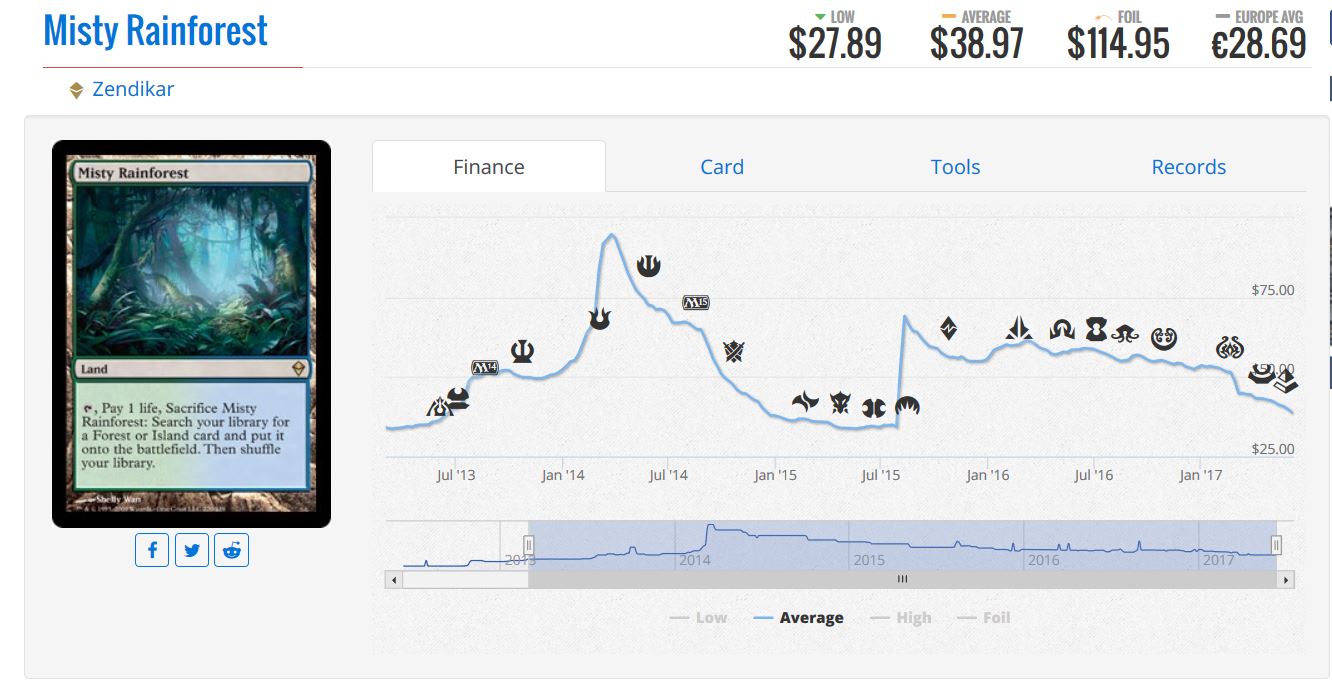Click the tentacled Eldritch Moon set marker
This screenshot has width=1332, height=695.
point(1126,331)
